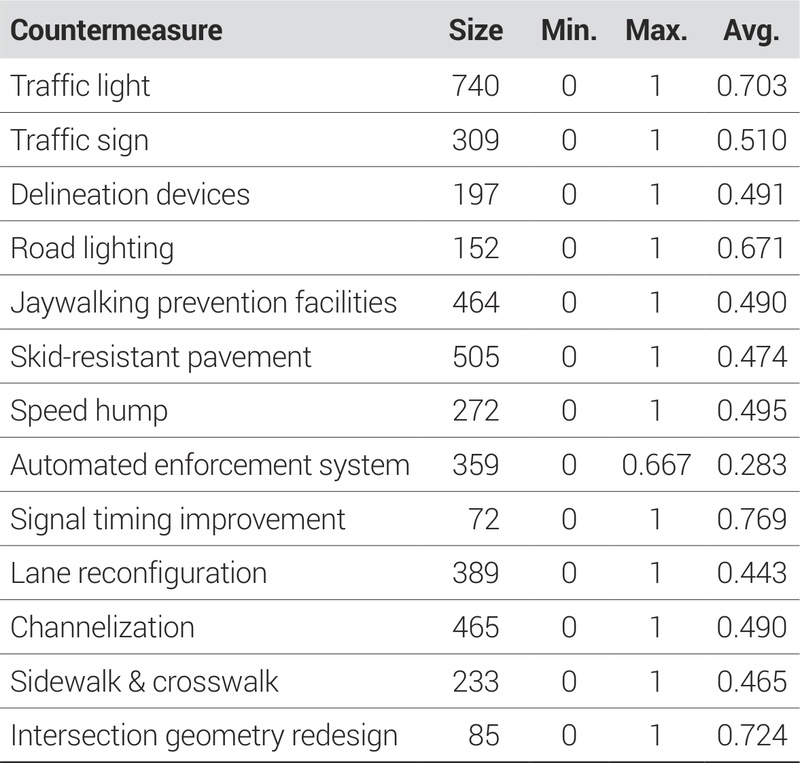The image size is (800, 763).
Task: Click the Channelization row label
Action: point(102,627)
